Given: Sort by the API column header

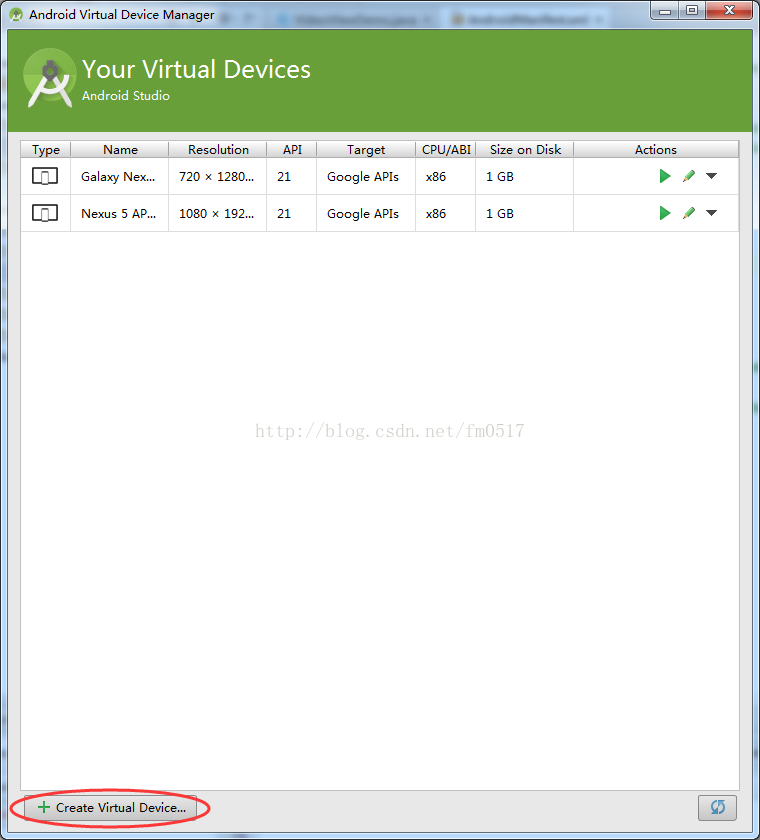Looking at the screenshot, I should pyautogui.click(x=292, y=149).
